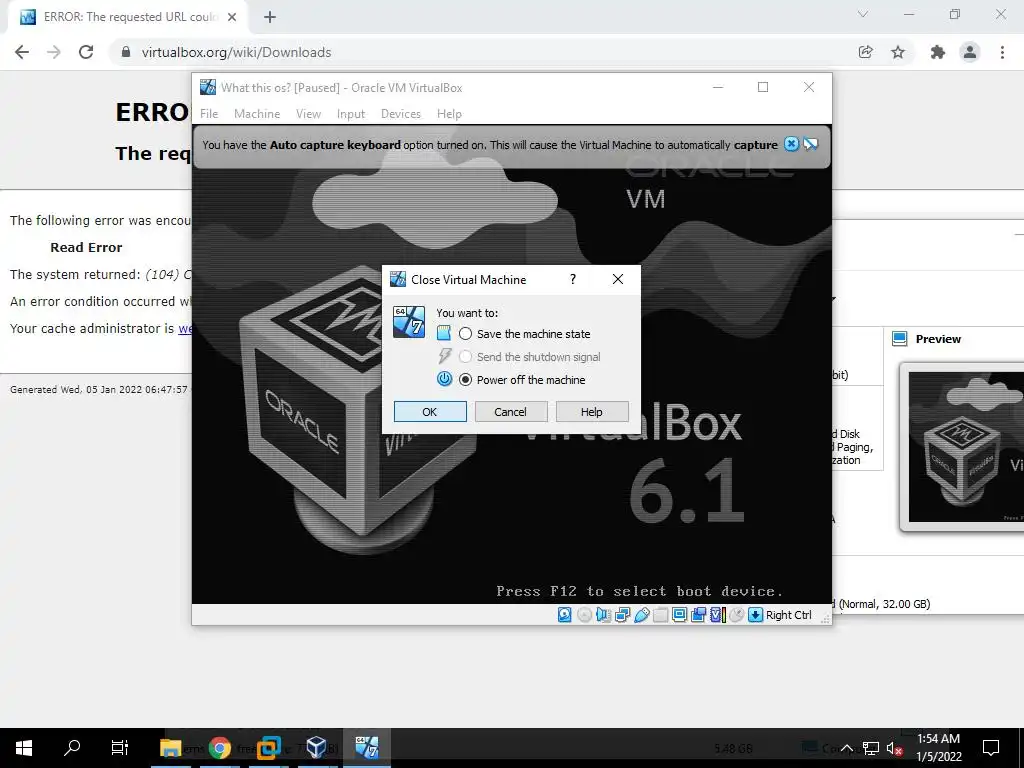The image size is (1024, 768).
Task: Select 'Power off the machine' radio button
Action: click(x=465, y=379)
